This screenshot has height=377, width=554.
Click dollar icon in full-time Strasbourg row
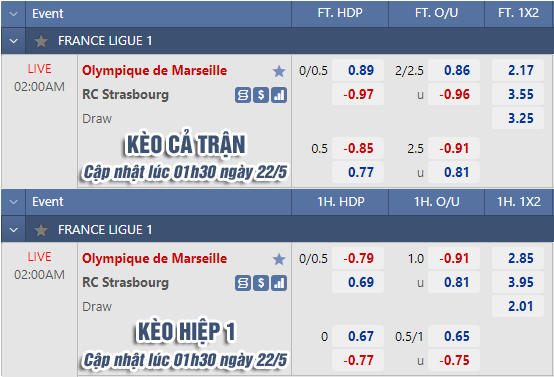tap(261, 95)
